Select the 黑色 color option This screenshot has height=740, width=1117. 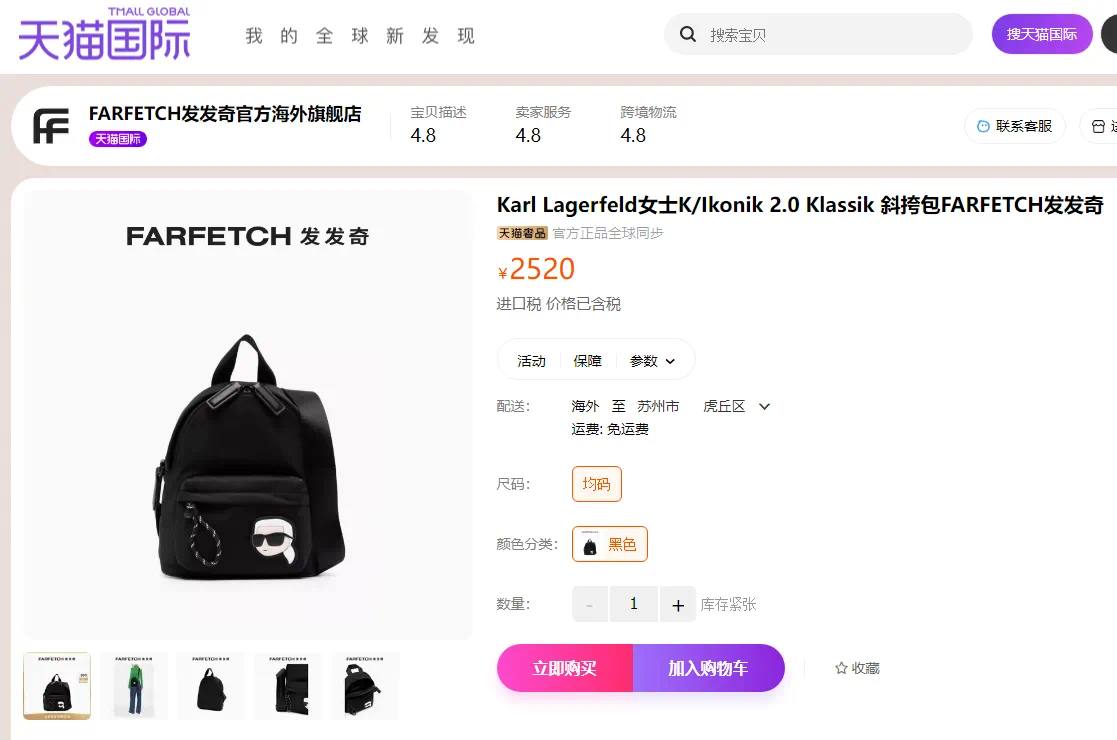pyautogui.click(x=610, y=544)
